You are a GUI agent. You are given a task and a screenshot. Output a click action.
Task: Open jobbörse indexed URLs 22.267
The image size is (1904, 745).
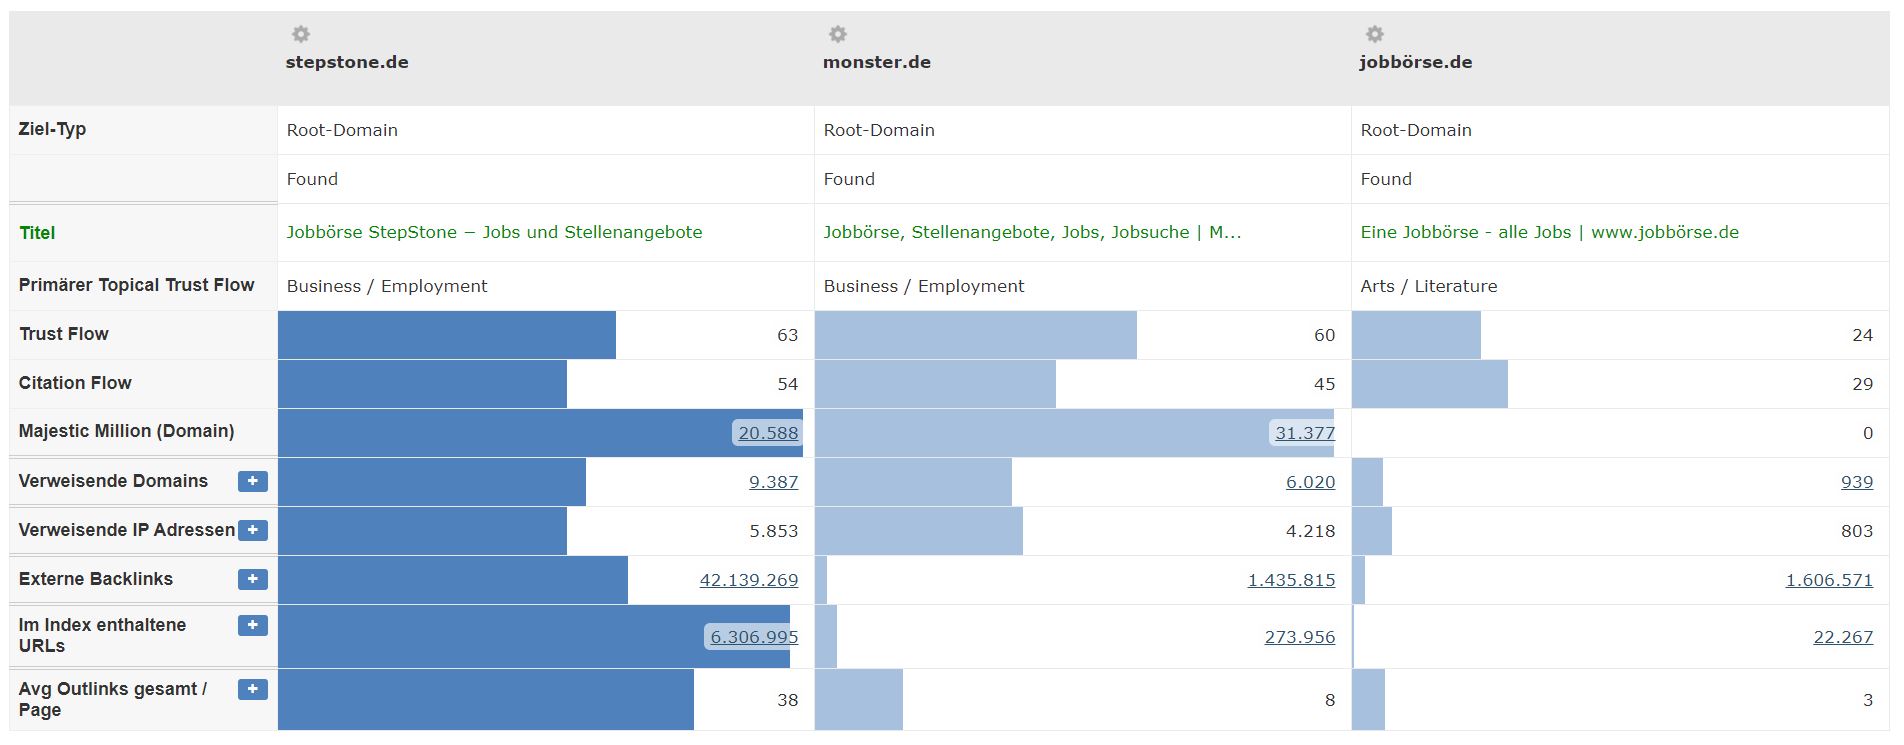tap(1843, 637)
